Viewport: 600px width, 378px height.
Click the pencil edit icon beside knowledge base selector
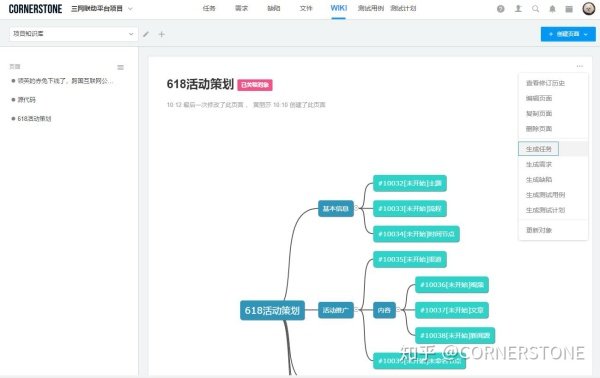(146, 34)
